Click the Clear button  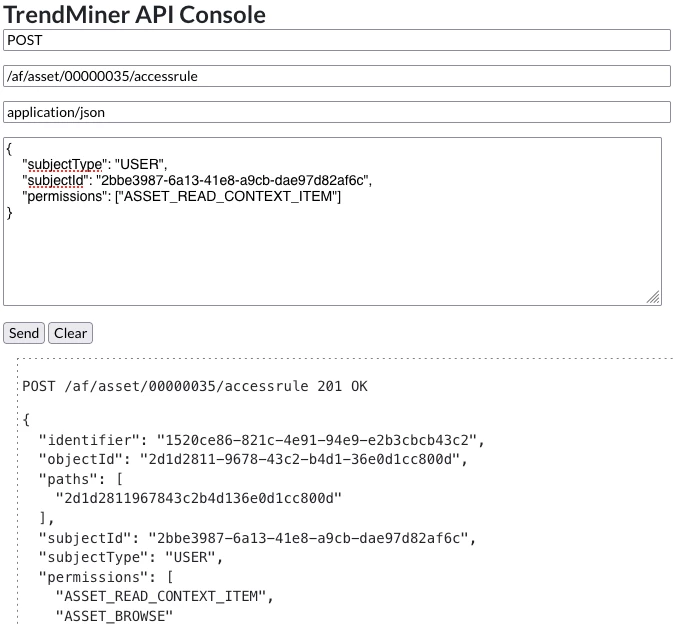pos(70,333)
